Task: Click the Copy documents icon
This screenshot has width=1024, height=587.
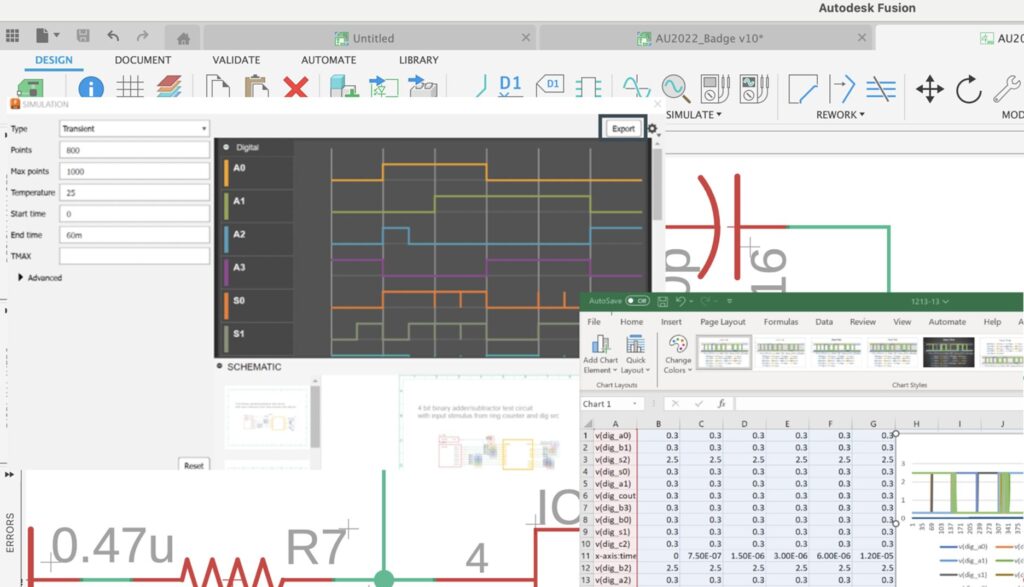Action: (217, 86)
